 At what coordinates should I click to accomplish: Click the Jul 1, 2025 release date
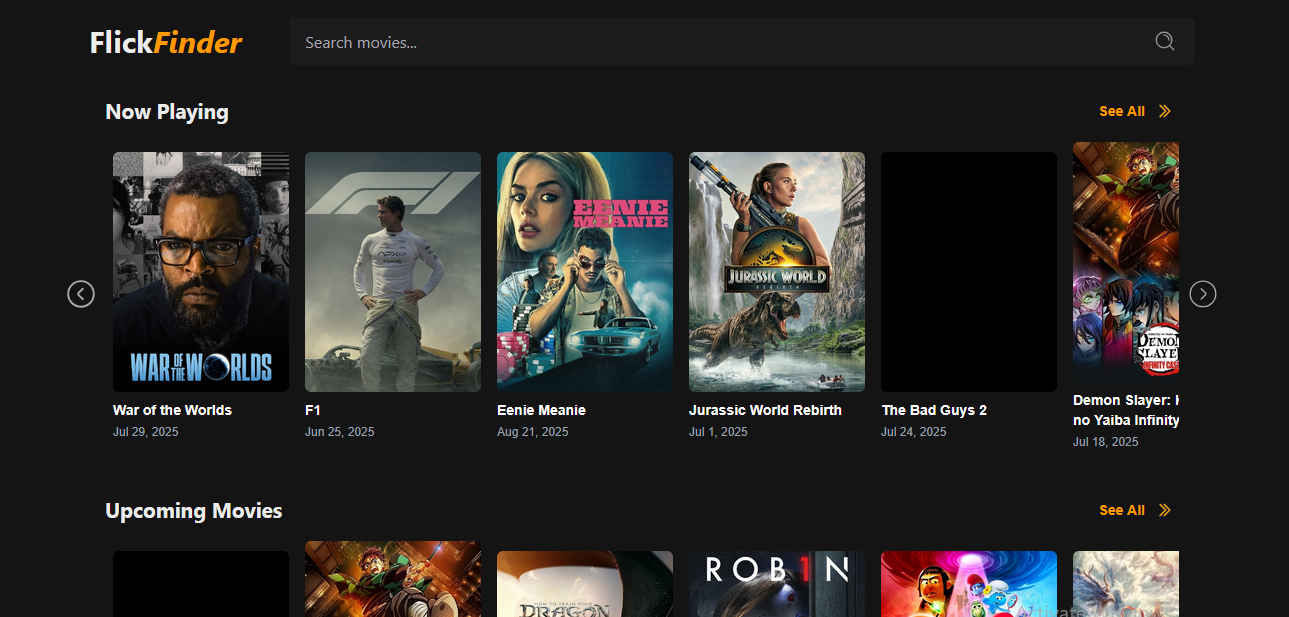pyautogui.click(x=718, y=432)
